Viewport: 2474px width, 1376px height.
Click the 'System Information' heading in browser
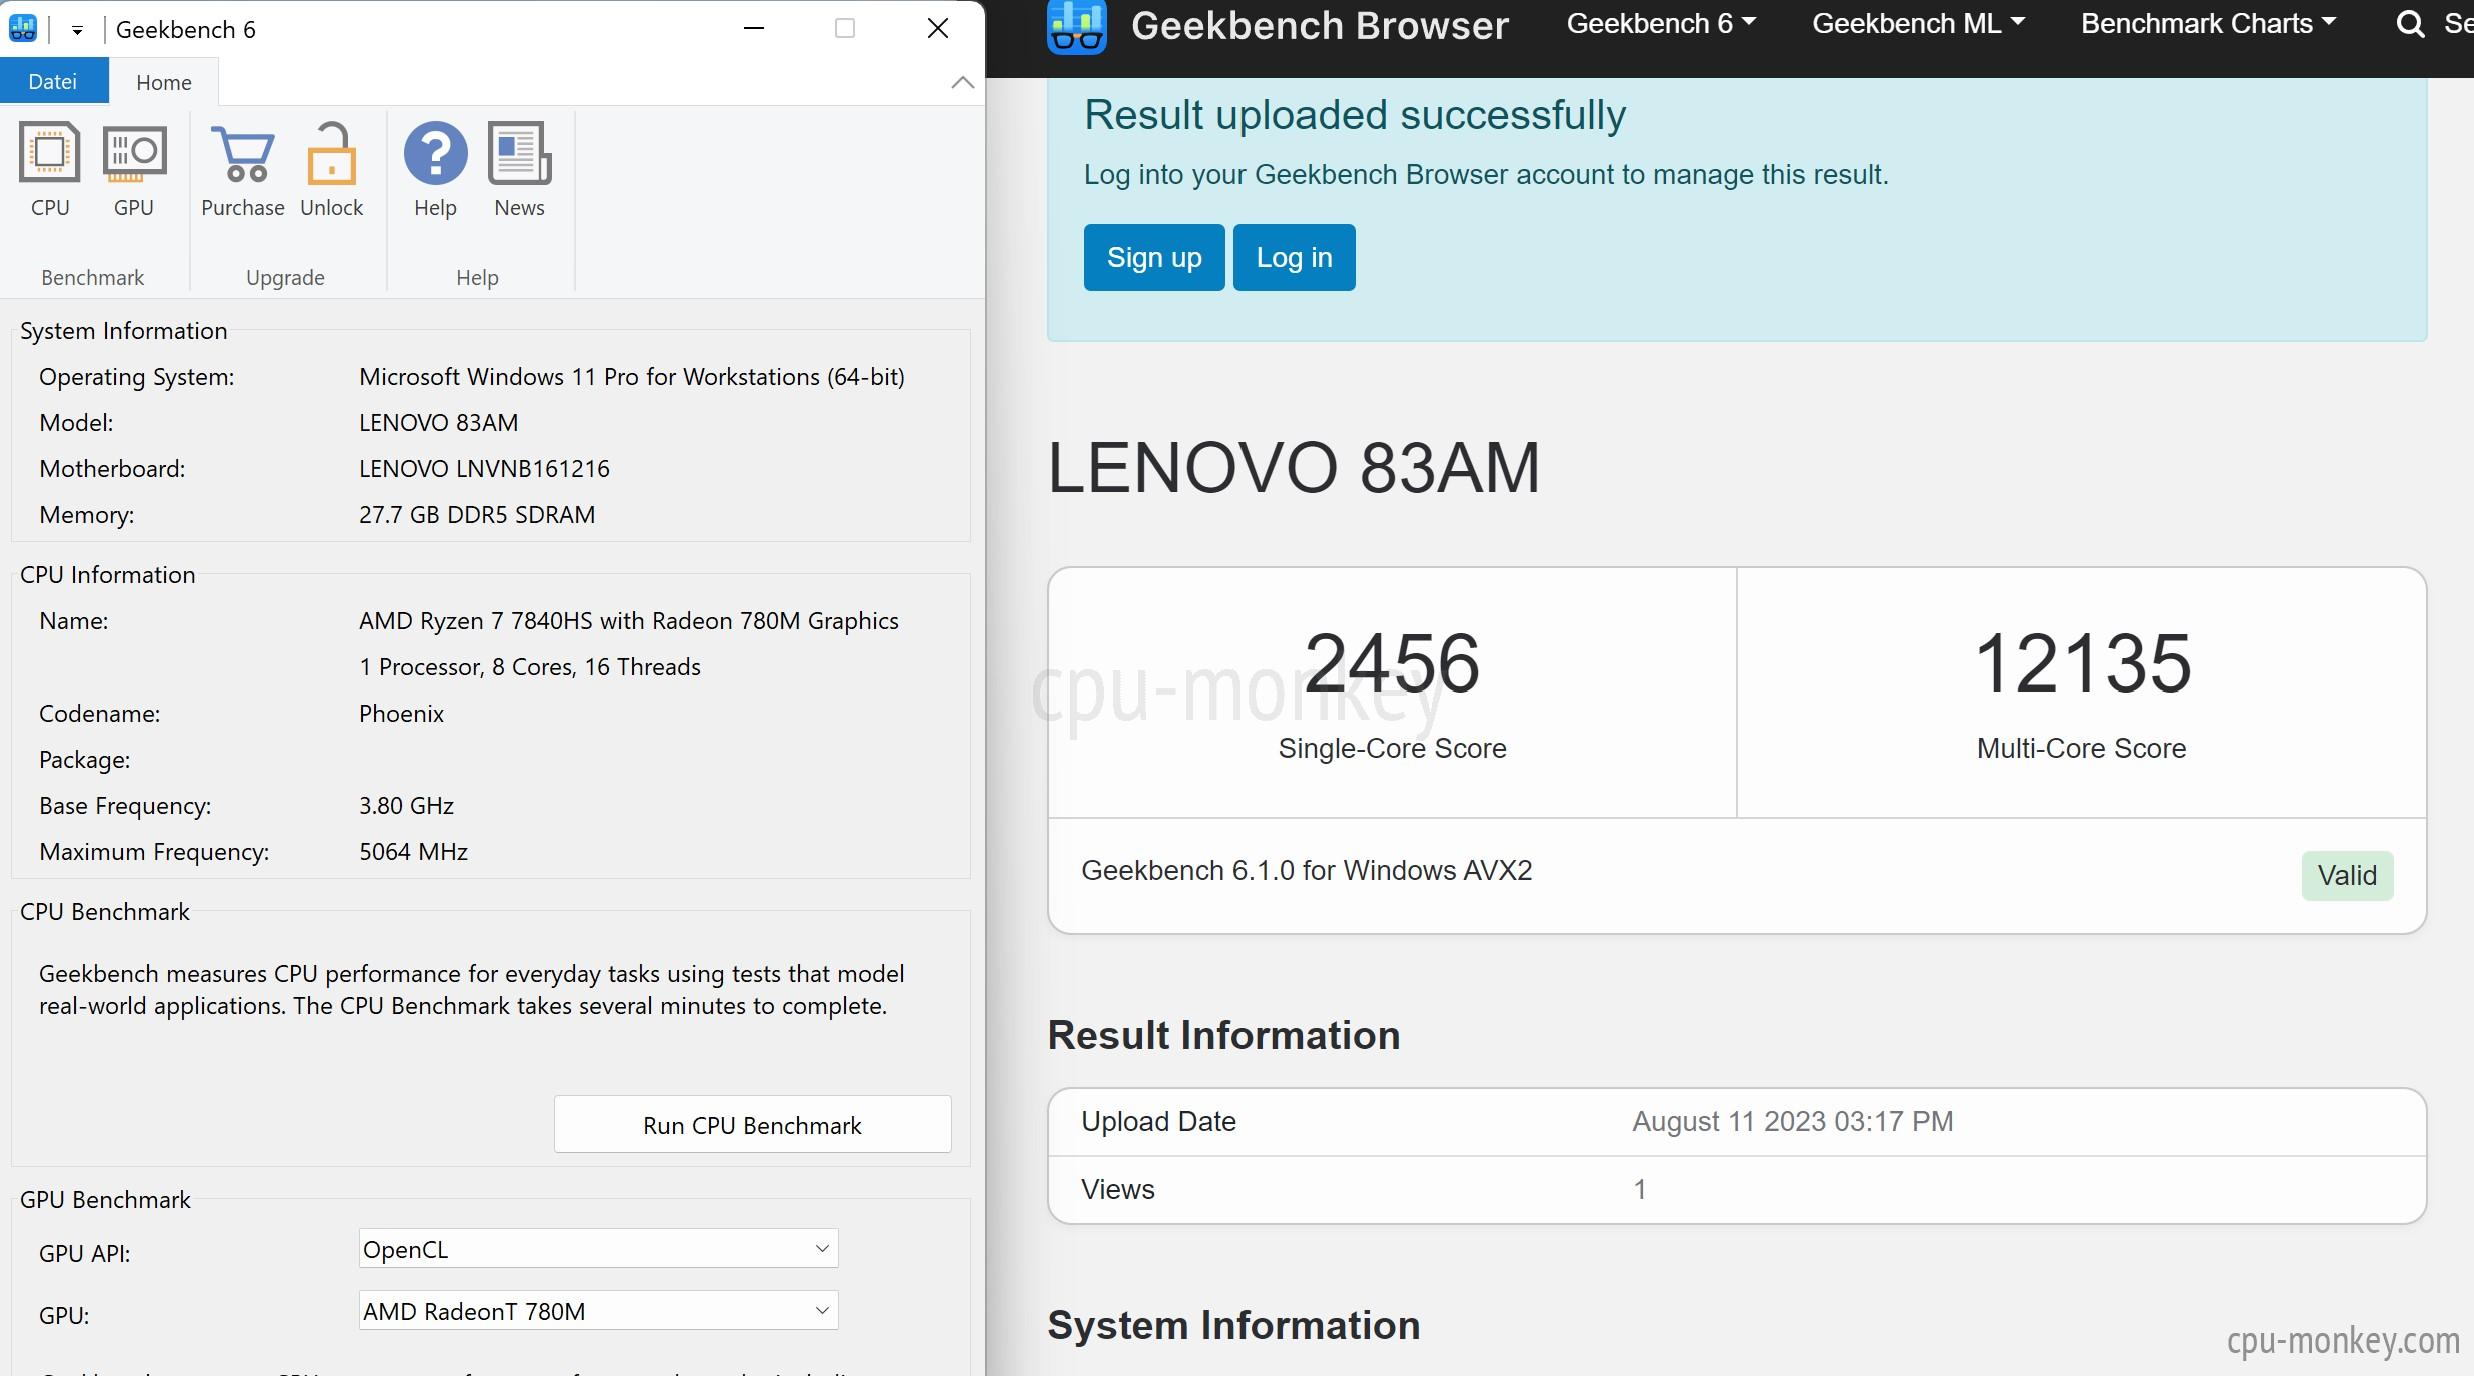1233,1325
